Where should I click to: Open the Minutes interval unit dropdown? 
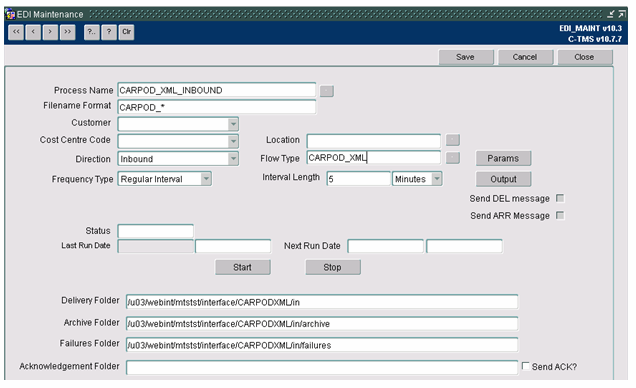(x=436, y=179)
